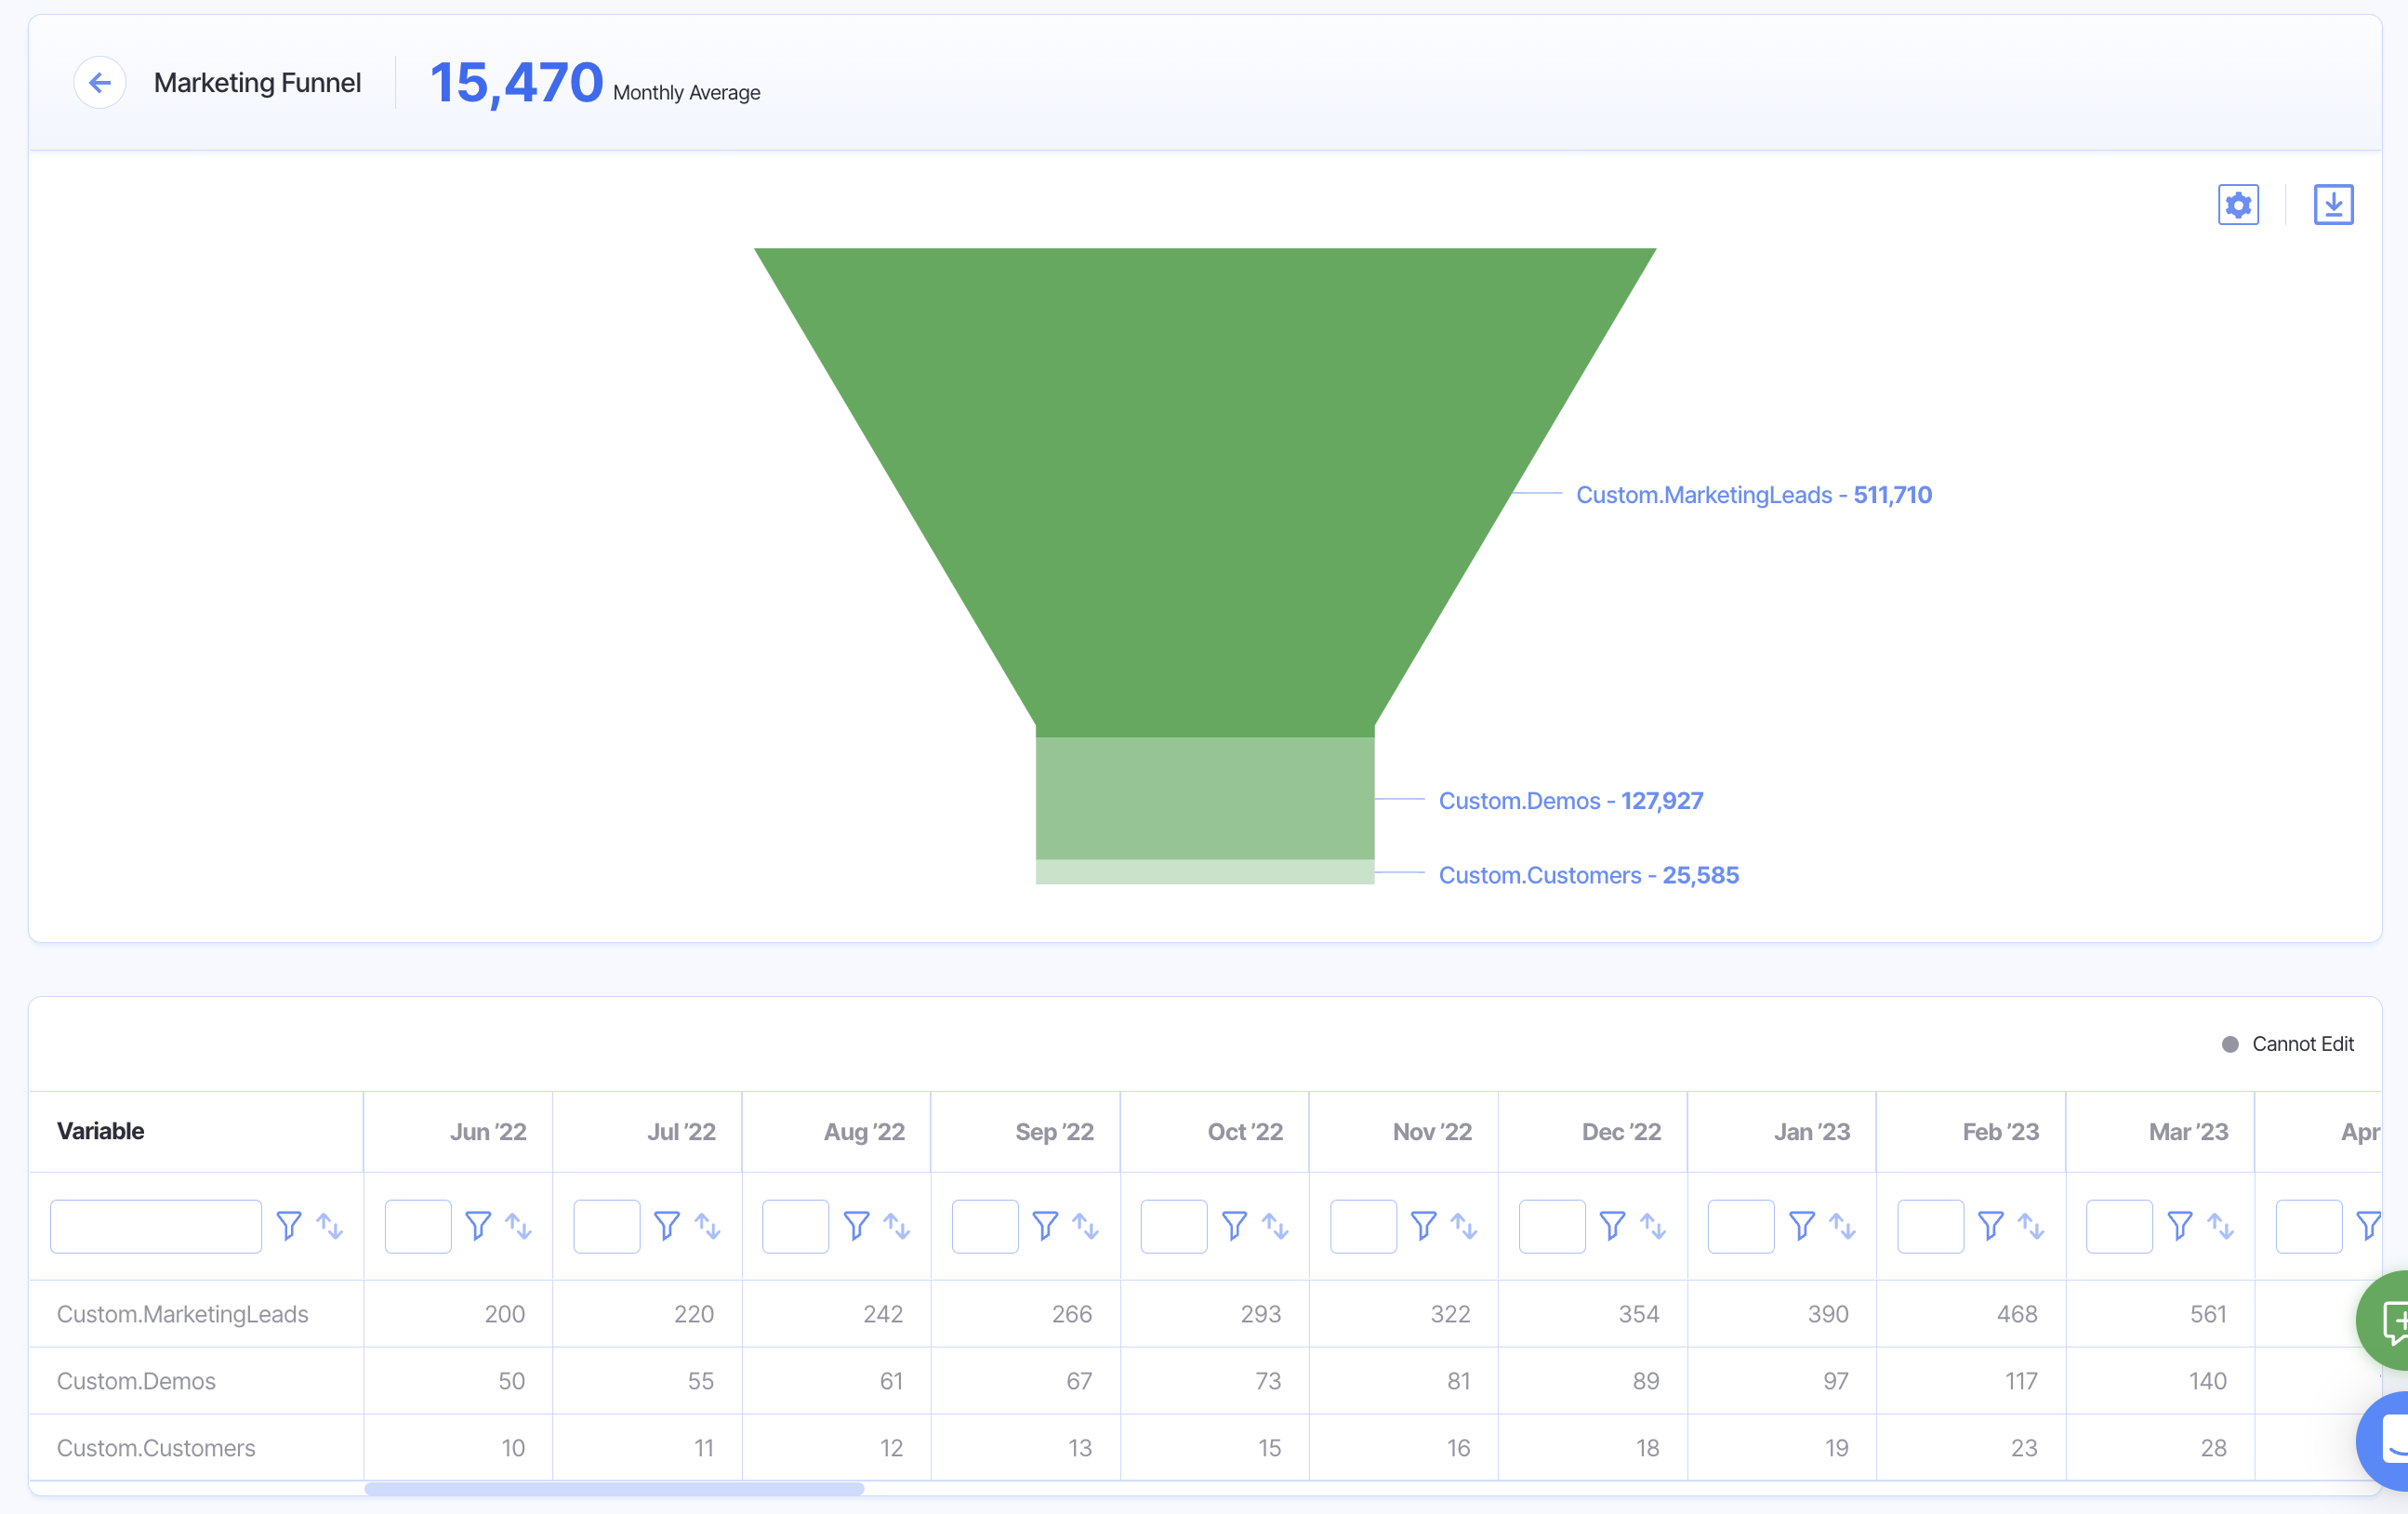Sort the Aug '22 column
This screenshot has width=2408, height=1514.
896,1225
